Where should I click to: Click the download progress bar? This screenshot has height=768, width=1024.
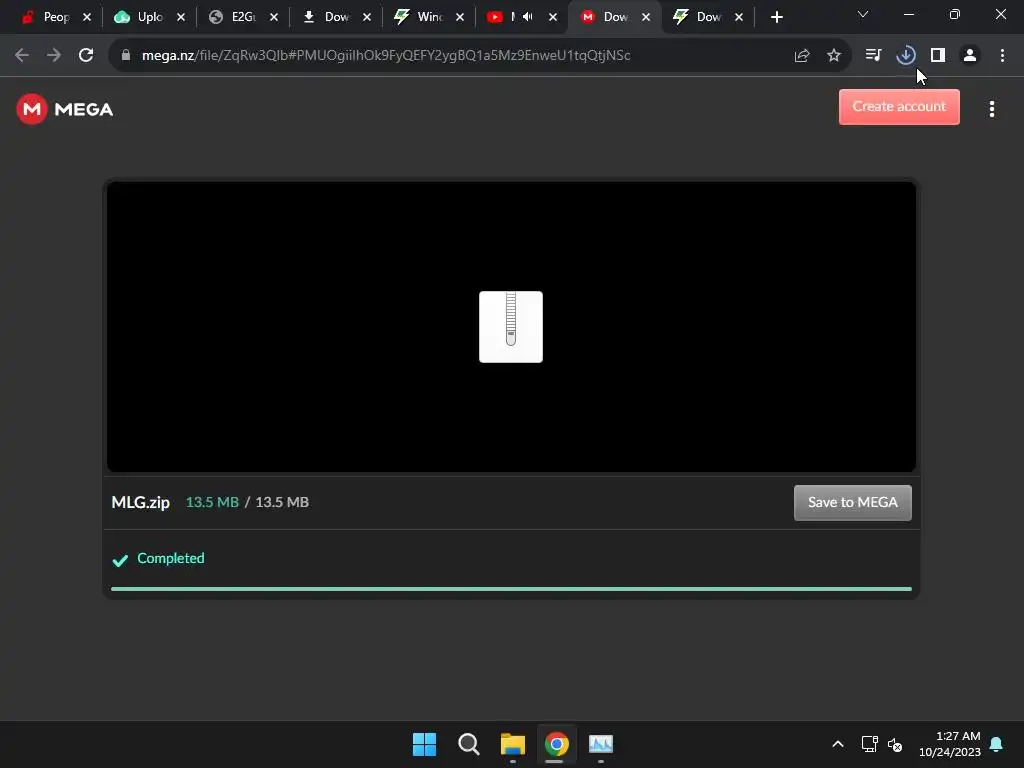[511, 588]
